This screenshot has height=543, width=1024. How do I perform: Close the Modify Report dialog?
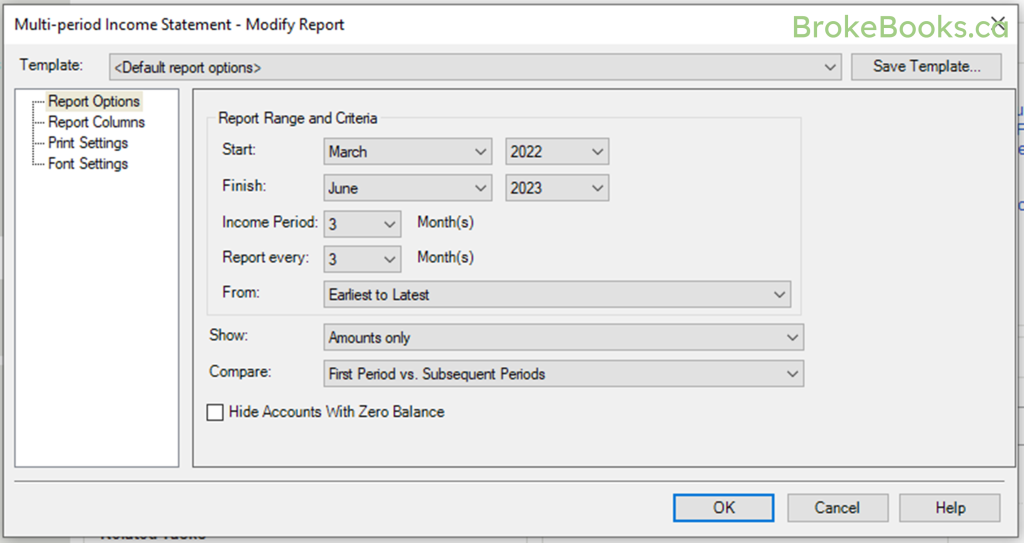997,22
